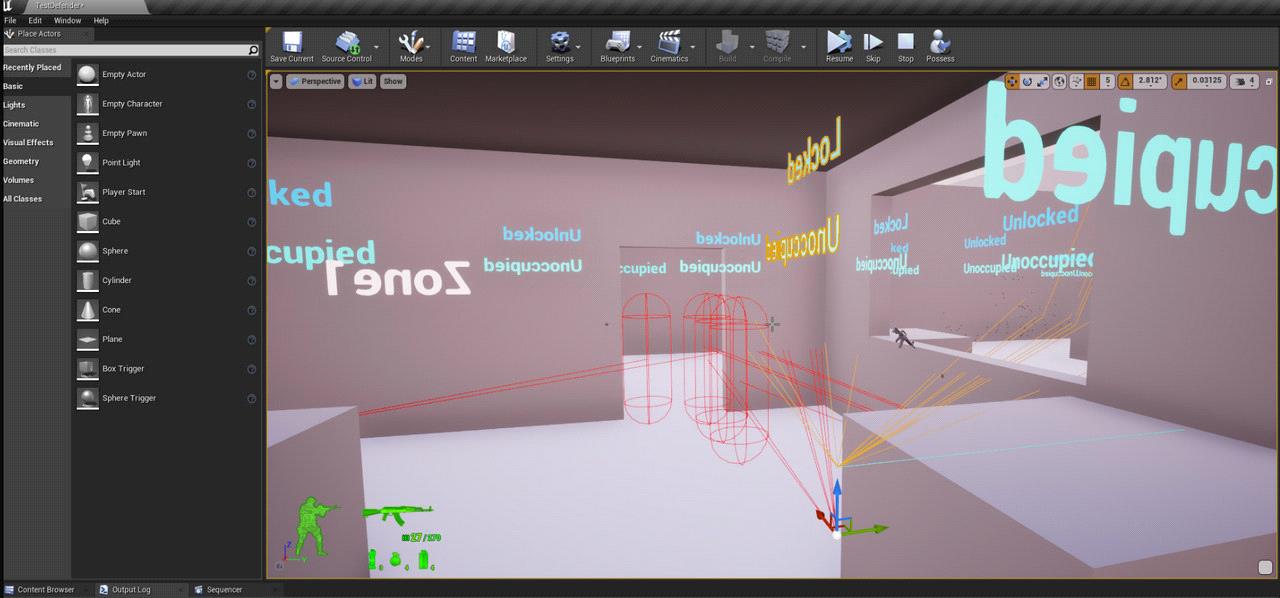Image resolution: width=1280 pixels, height=598 pixels.
Task: Open the Content Browser via the Content icon
Action: click(x=462, y=44)
